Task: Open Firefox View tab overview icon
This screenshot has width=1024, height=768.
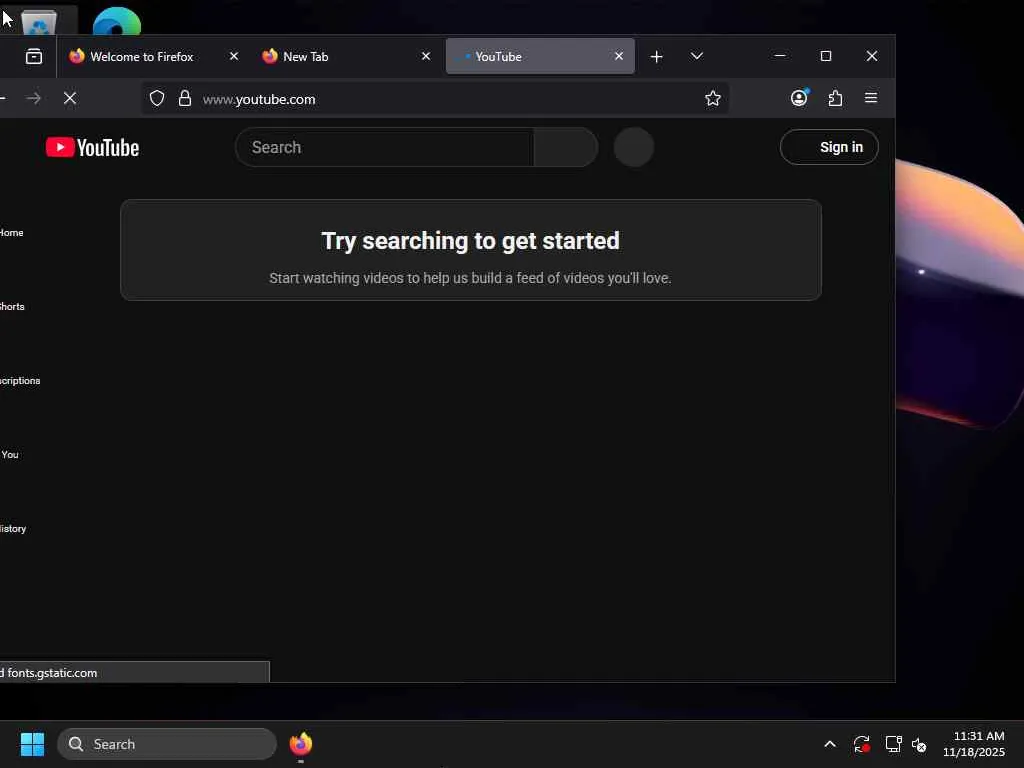Action: coord(34,57)
